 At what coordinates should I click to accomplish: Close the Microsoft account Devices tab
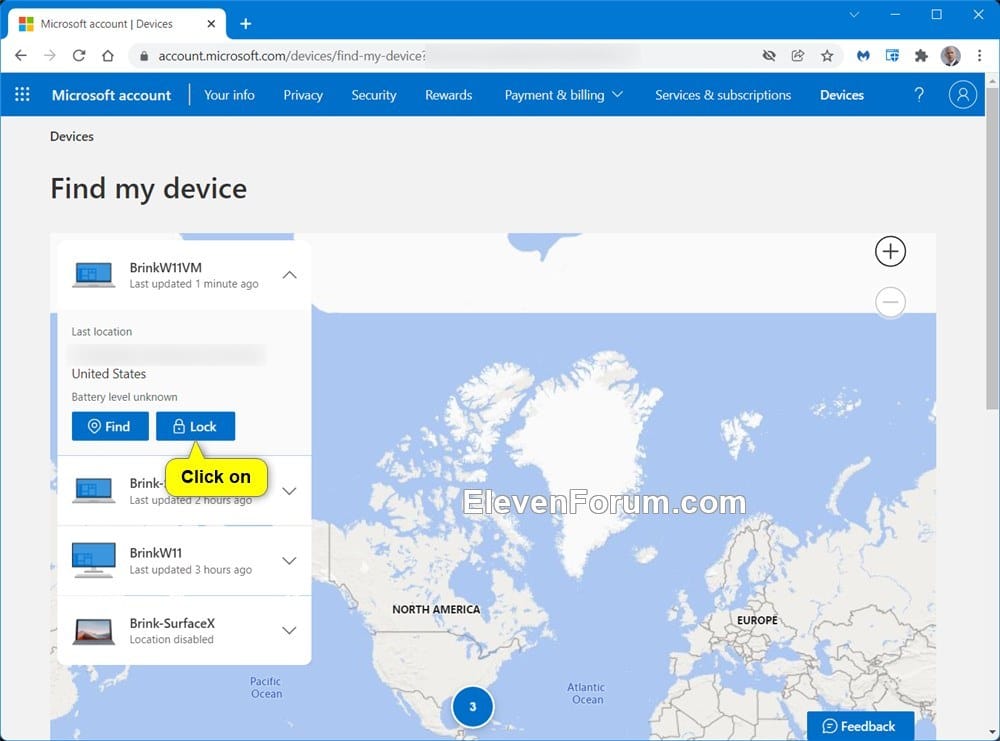pos(211,24)
